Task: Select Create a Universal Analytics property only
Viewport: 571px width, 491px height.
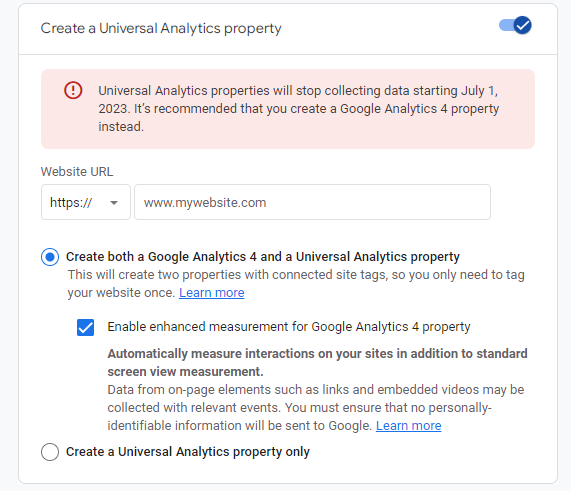Action: pyautogui.click(x=50, y=452)
